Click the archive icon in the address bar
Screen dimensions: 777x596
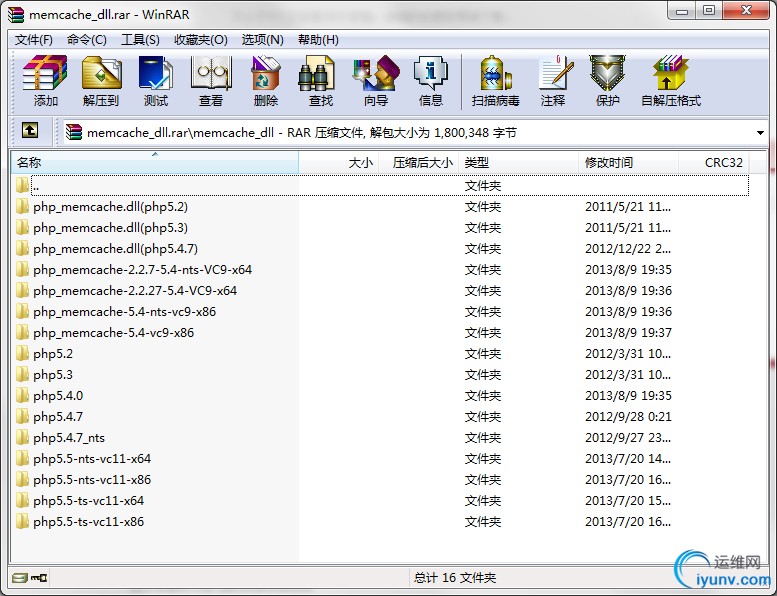(x=74, y=132)
